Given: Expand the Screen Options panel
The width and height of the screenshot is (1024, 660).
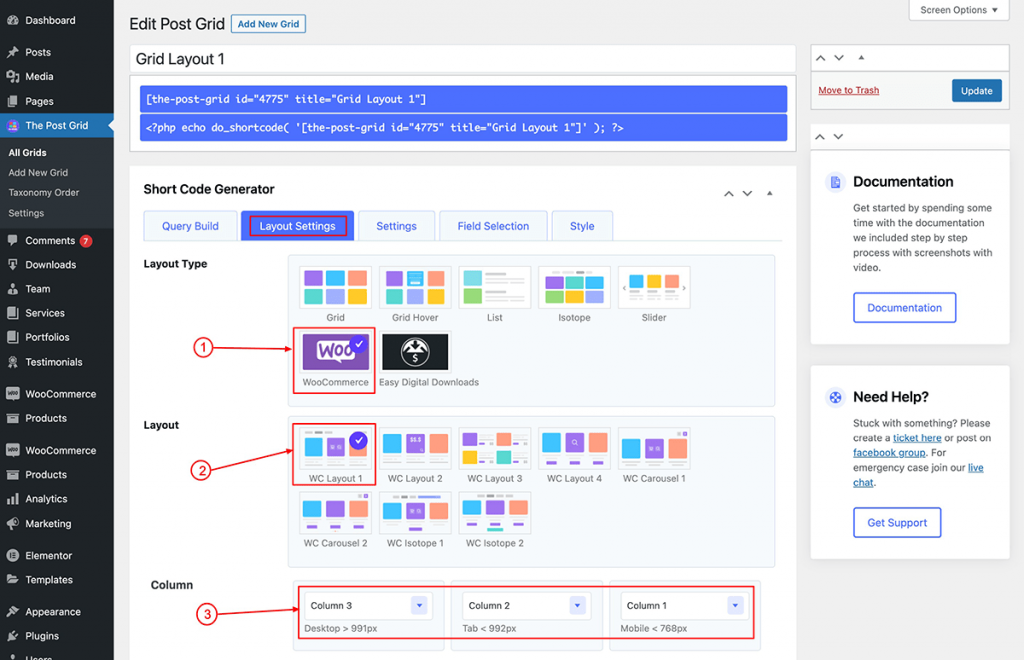Looking at the screenshot, I should pos(958,10).
